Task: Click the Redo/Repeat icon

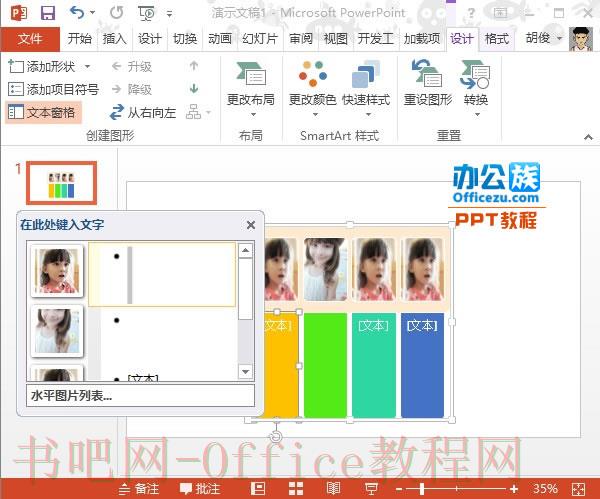Action: pos(117,13)
